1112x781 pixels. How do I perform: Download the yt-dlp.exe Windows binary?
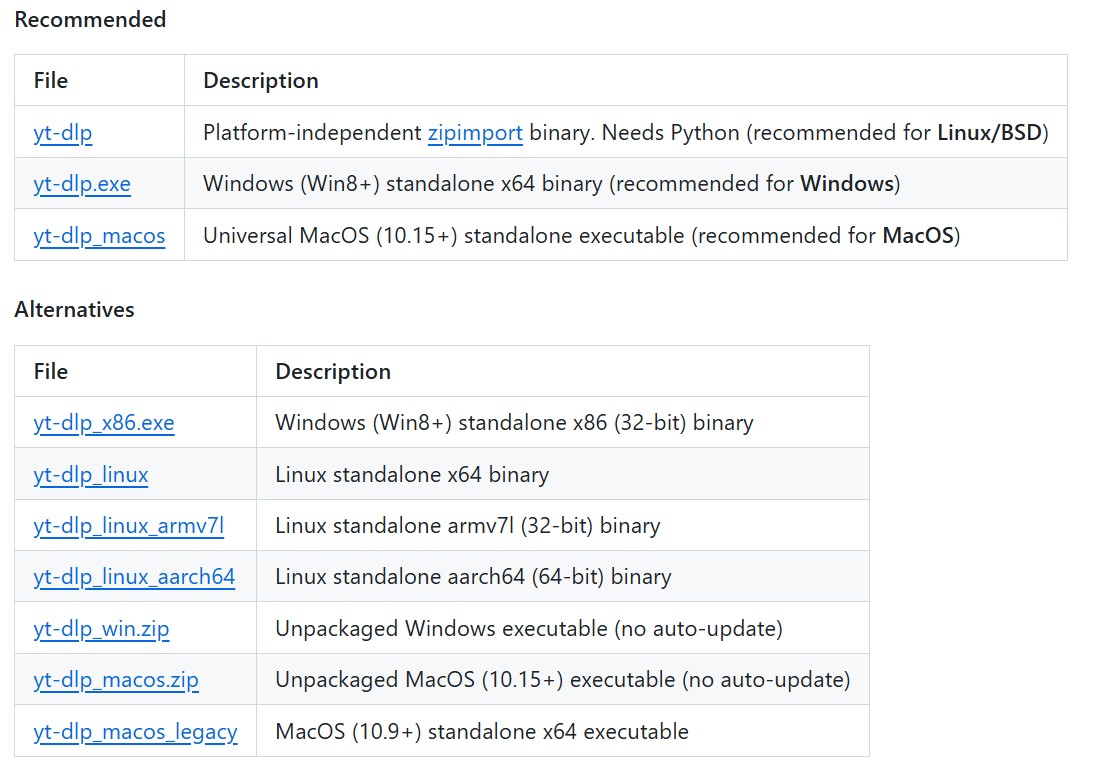(x=82, y=184)
